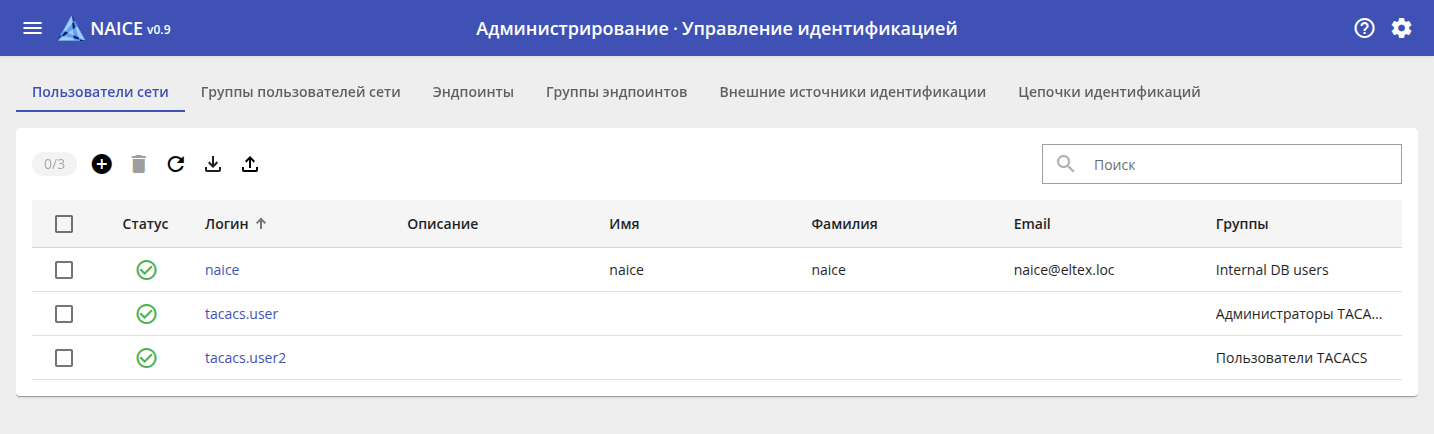Tick the tacacs.user2 row checkbox
The image size is (1434, 434).
(x=64, y=358)
